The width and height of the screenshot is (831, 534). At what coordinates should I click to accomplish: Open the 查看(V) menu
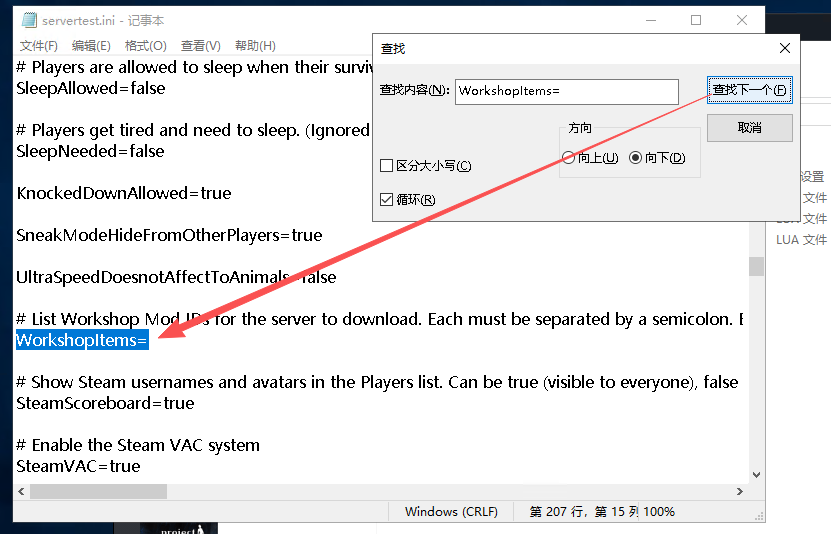point(200,46)
